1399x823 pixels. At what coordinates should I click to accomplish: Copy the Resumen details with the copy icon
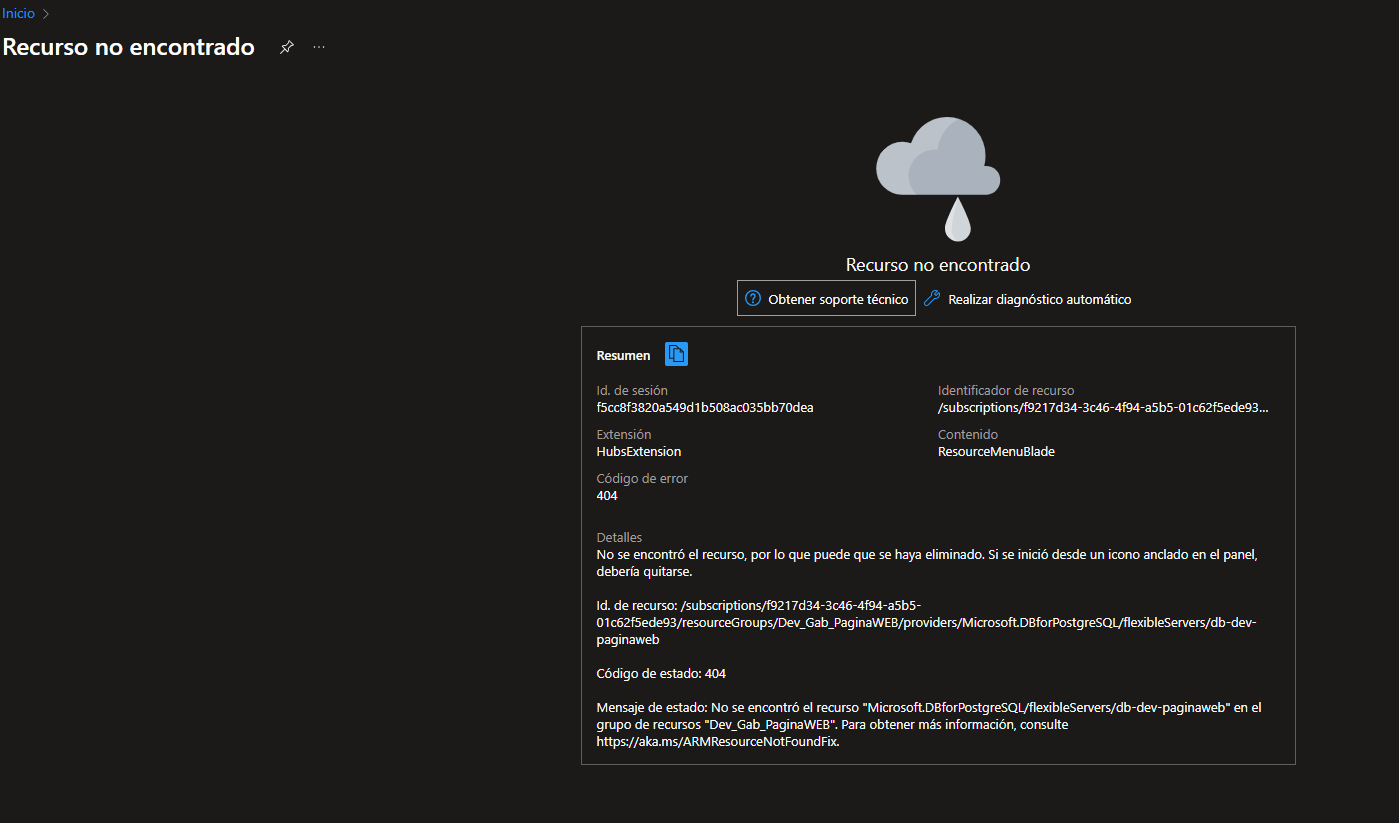(x=677, y=354)
